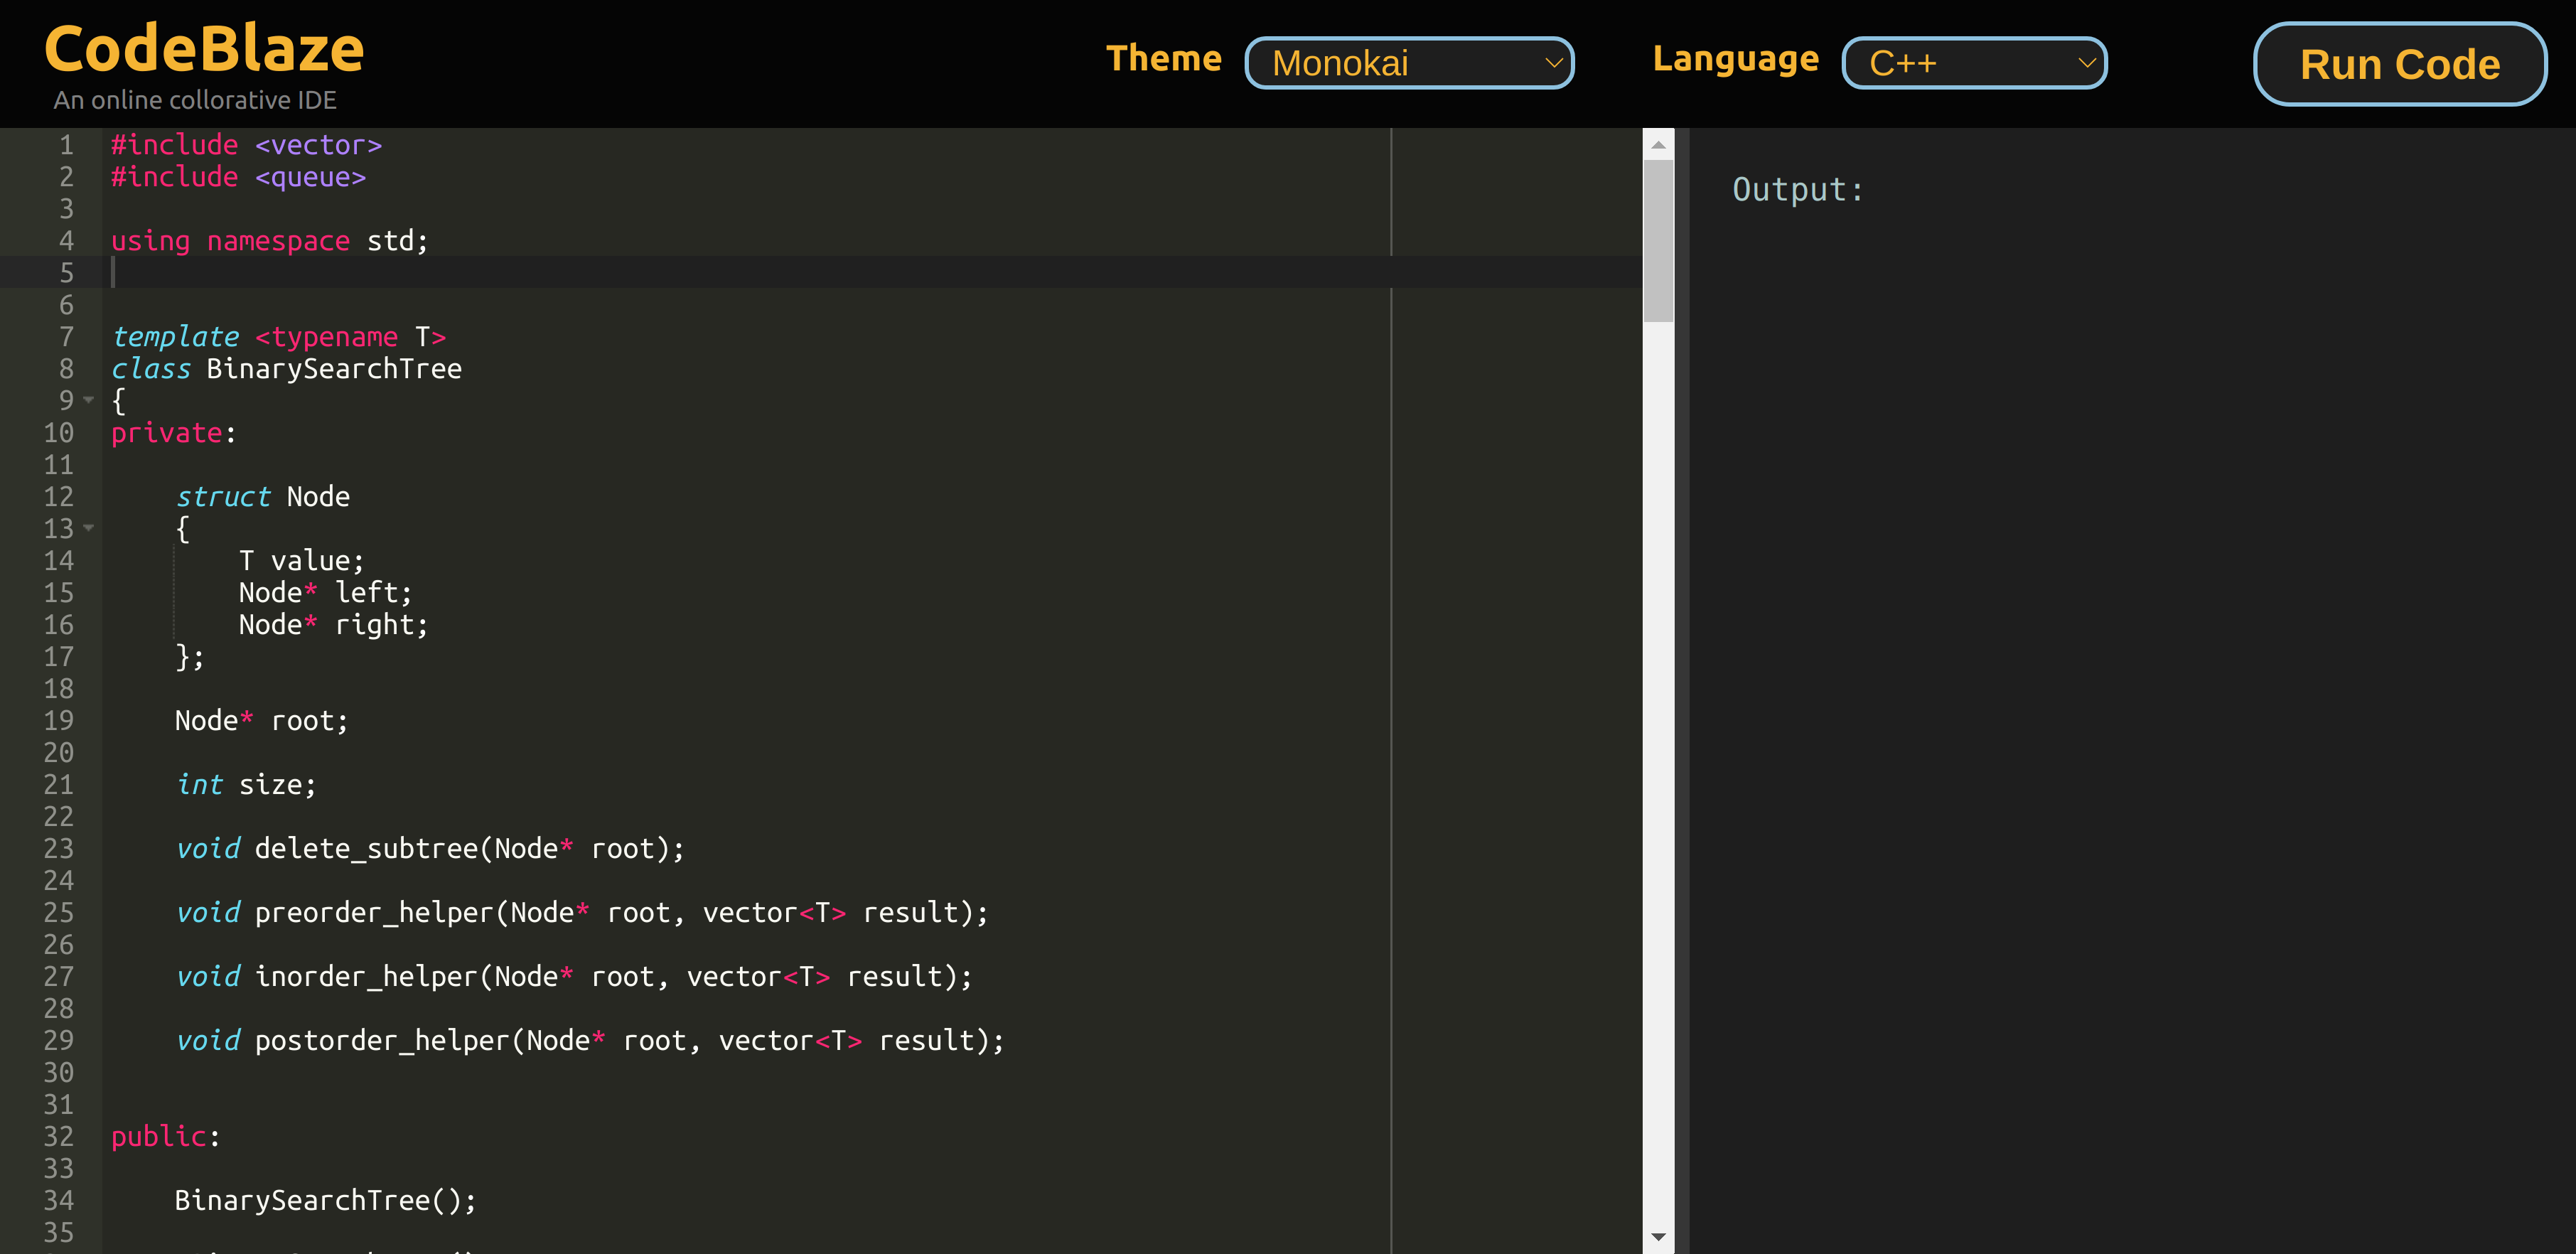The image size is (2576, 1254).
Task: Click the scrollbar down arrow
Action: (x=1658, y=1237)
